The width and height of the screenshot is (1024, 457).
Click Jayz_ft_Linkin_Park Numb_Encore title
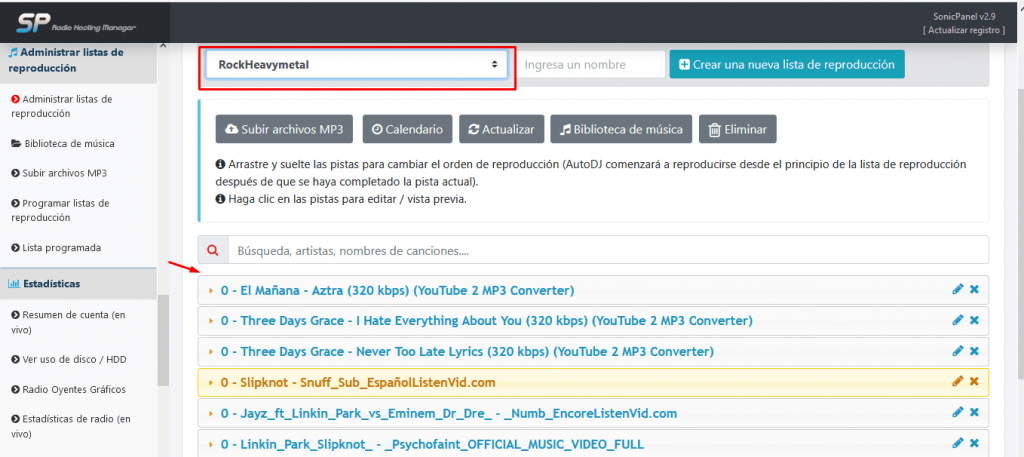(449, 413)
